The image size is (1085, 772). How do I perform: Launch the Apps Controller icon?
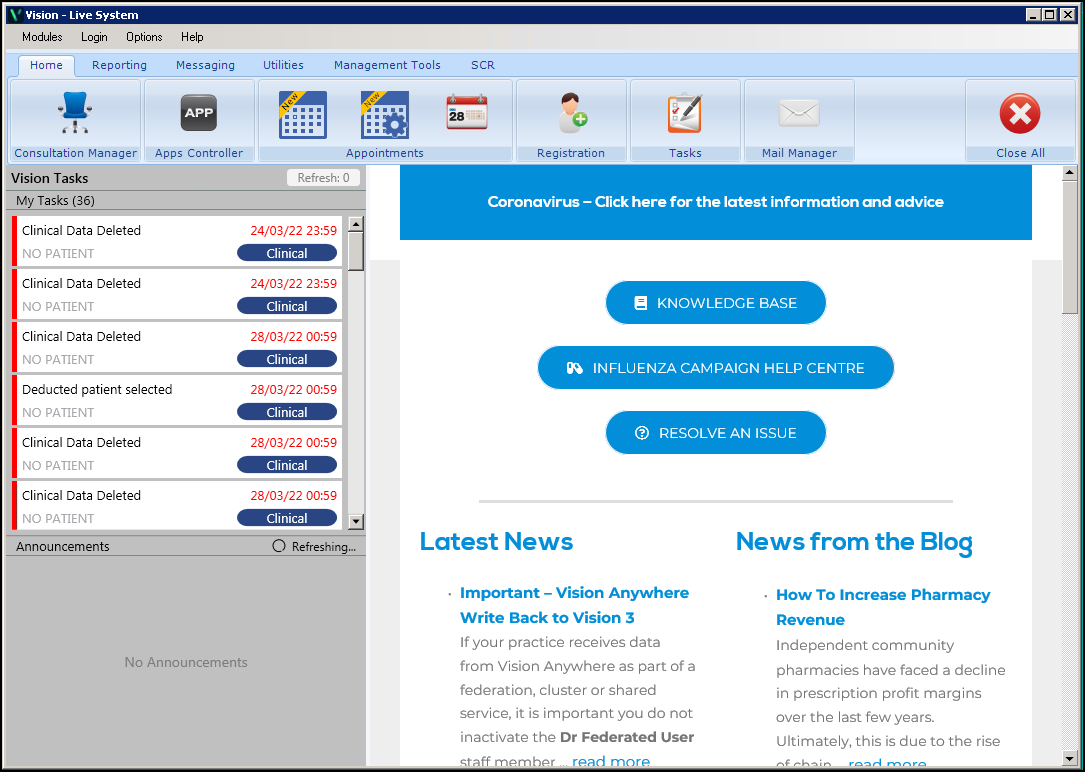(x=199, y=113)
